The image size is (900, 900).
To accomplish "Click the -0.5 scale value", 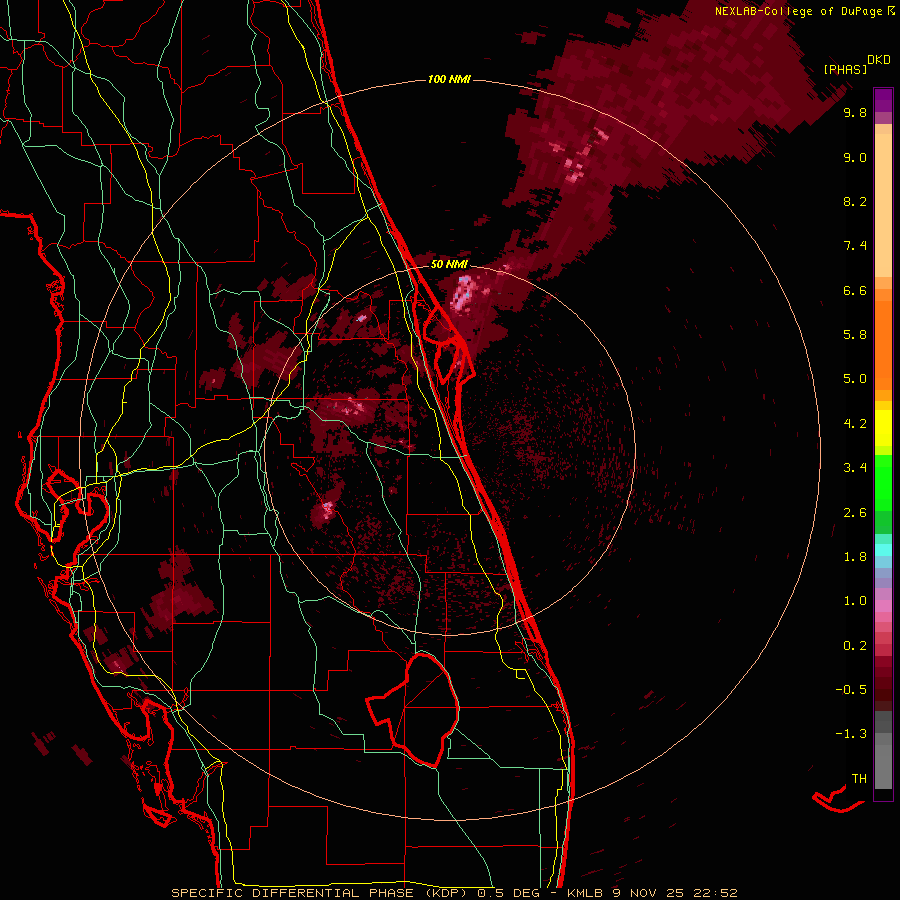I will pyautogui.click(x=851, y=690).
